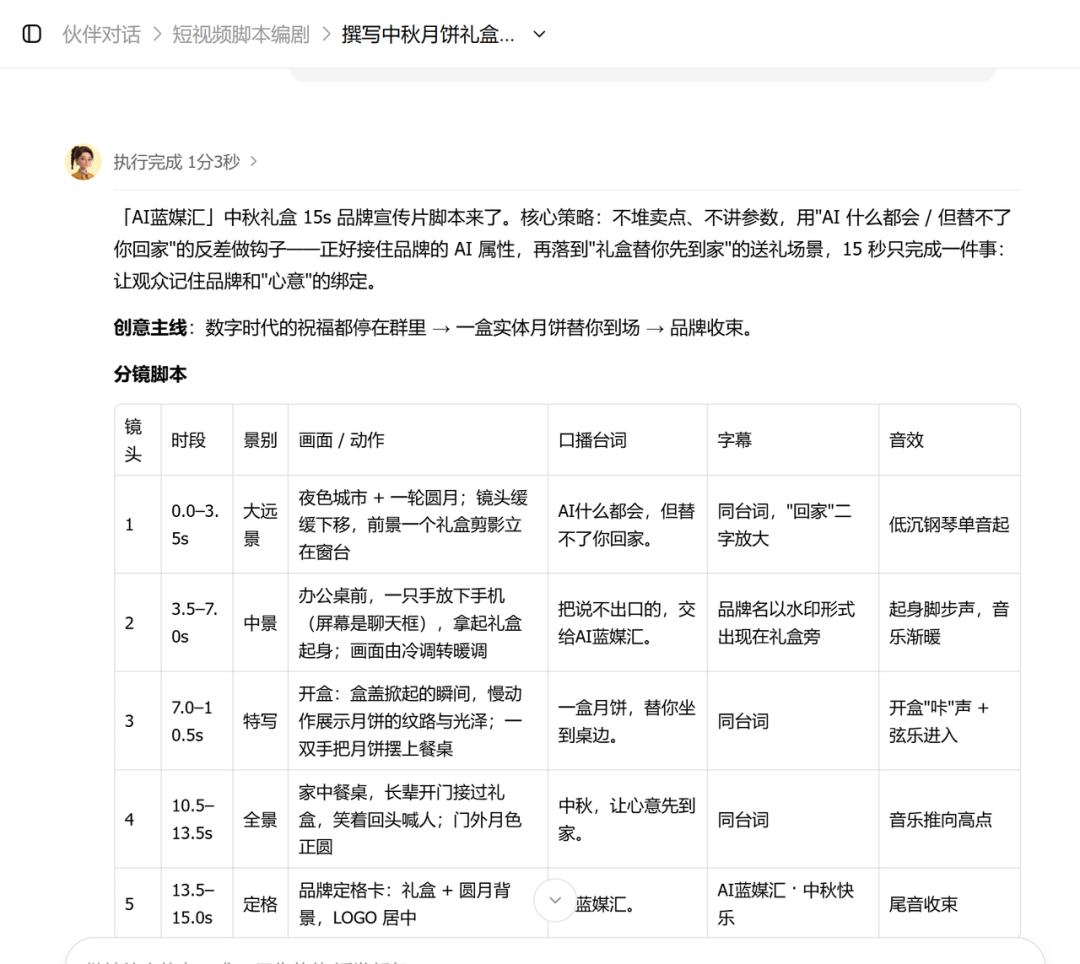This screenshot has width=1080, height=964.
Task: Click the conversation title 撰写中秋月饼礼盒
Action: pyautogui.click(x=428, y=34)
